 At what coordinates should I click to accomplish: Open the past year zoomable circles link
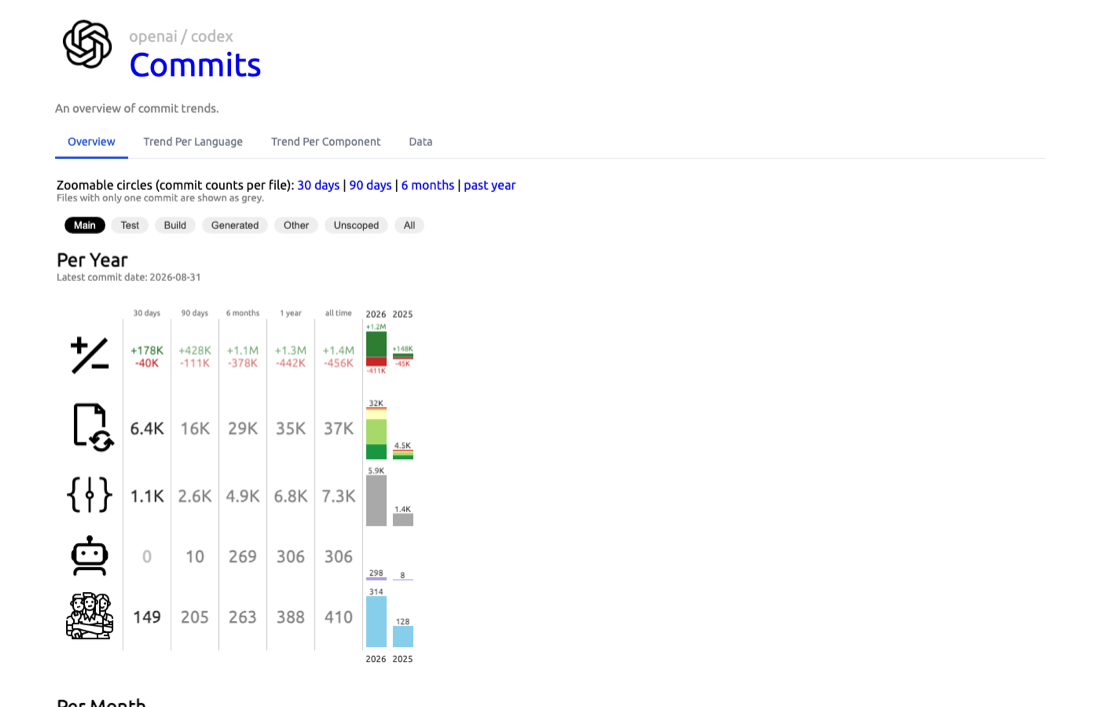490,185
